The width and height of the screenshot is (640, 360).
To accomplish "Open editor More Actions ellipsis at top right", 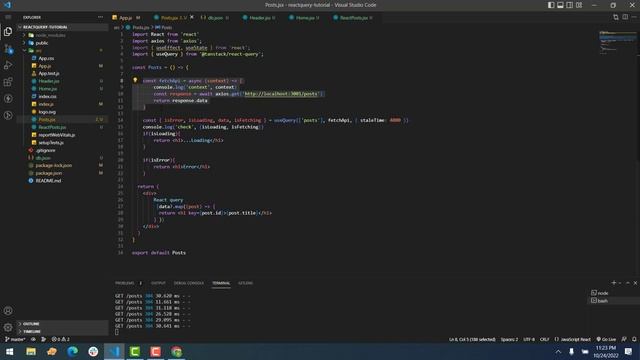I will point(634,17).
